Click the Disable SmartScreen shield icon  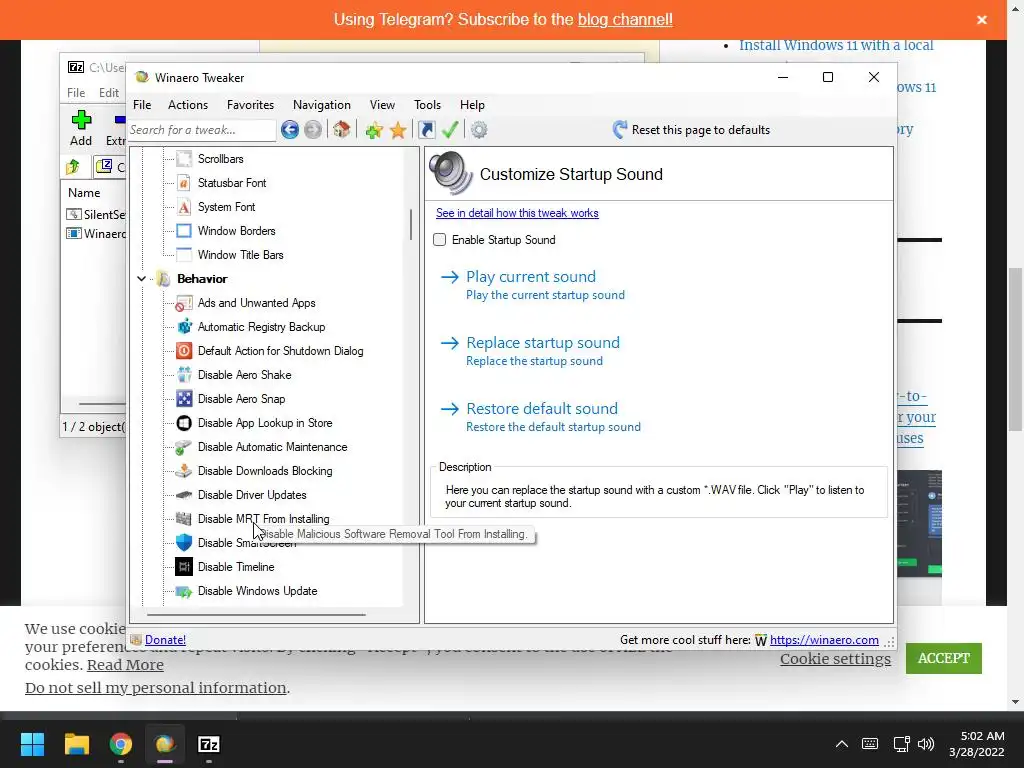(x=184, y=543)
